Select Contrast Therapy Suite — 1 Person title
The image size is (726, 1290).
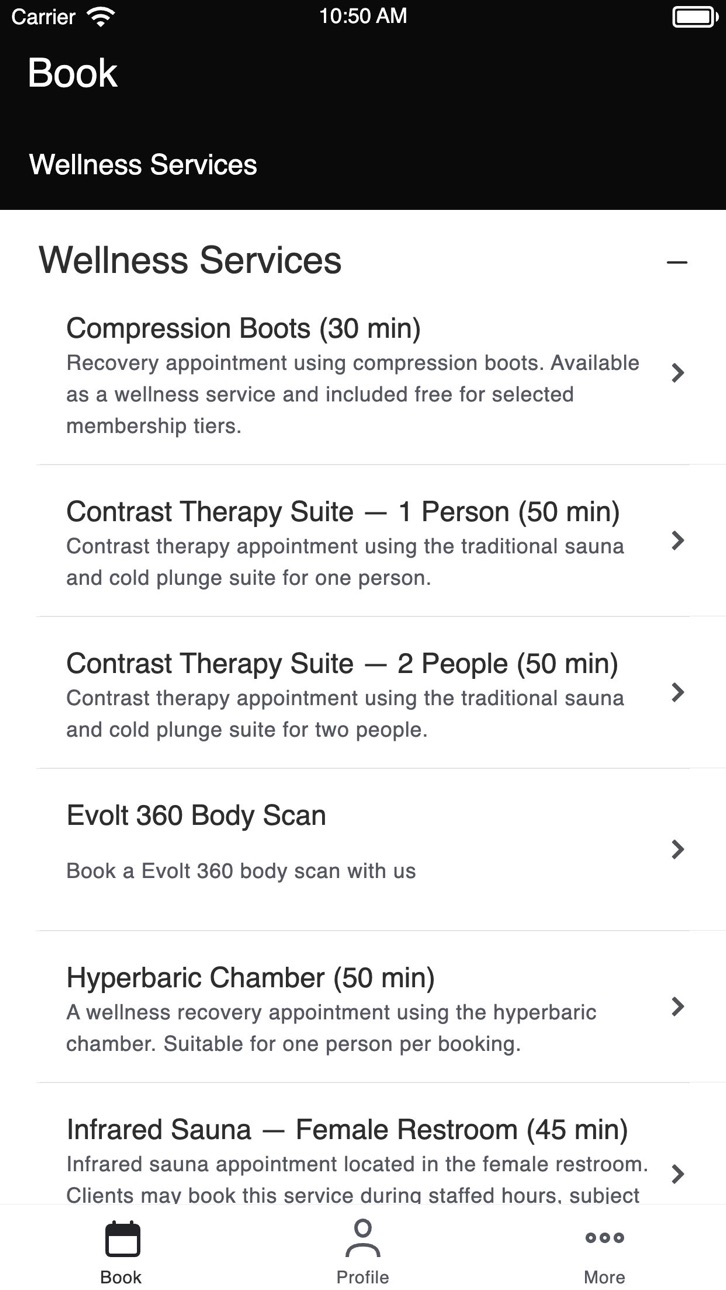point(343,512)
